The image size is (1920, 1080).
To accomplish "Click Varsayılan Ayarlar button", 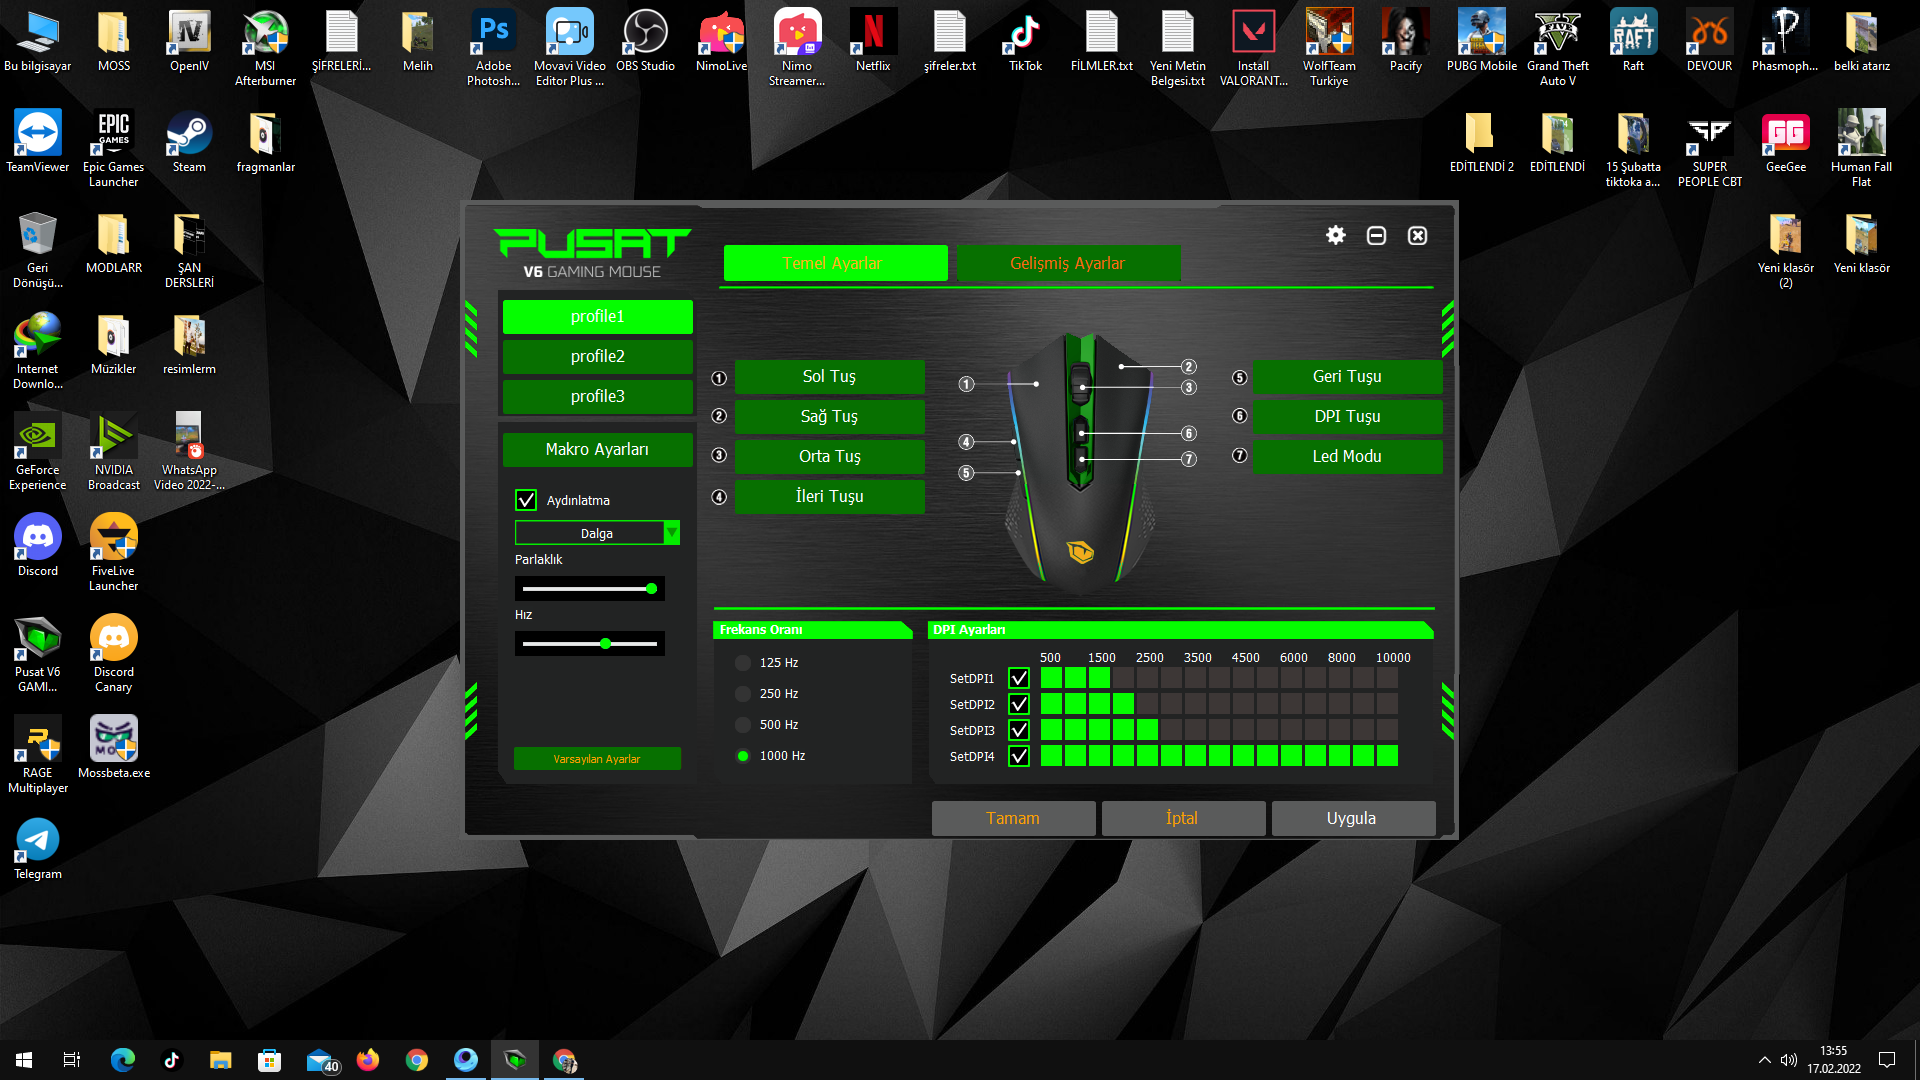I will (597, 759).
